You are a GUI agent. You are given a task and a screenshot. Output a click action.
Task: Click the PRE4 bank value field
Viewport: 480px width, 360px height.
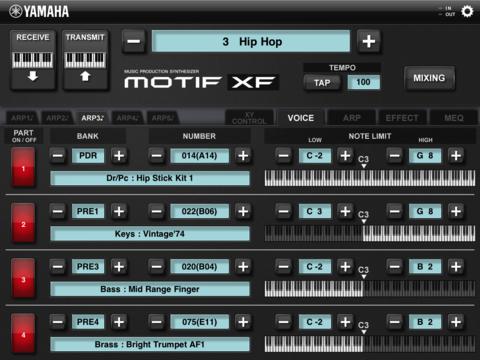pyautogui.click(x=88, y=322)
